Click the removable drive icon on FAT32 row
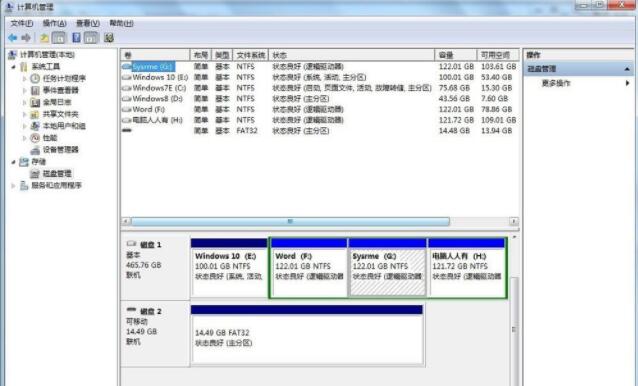Screen dimensions: 638x386 [127, 131]
